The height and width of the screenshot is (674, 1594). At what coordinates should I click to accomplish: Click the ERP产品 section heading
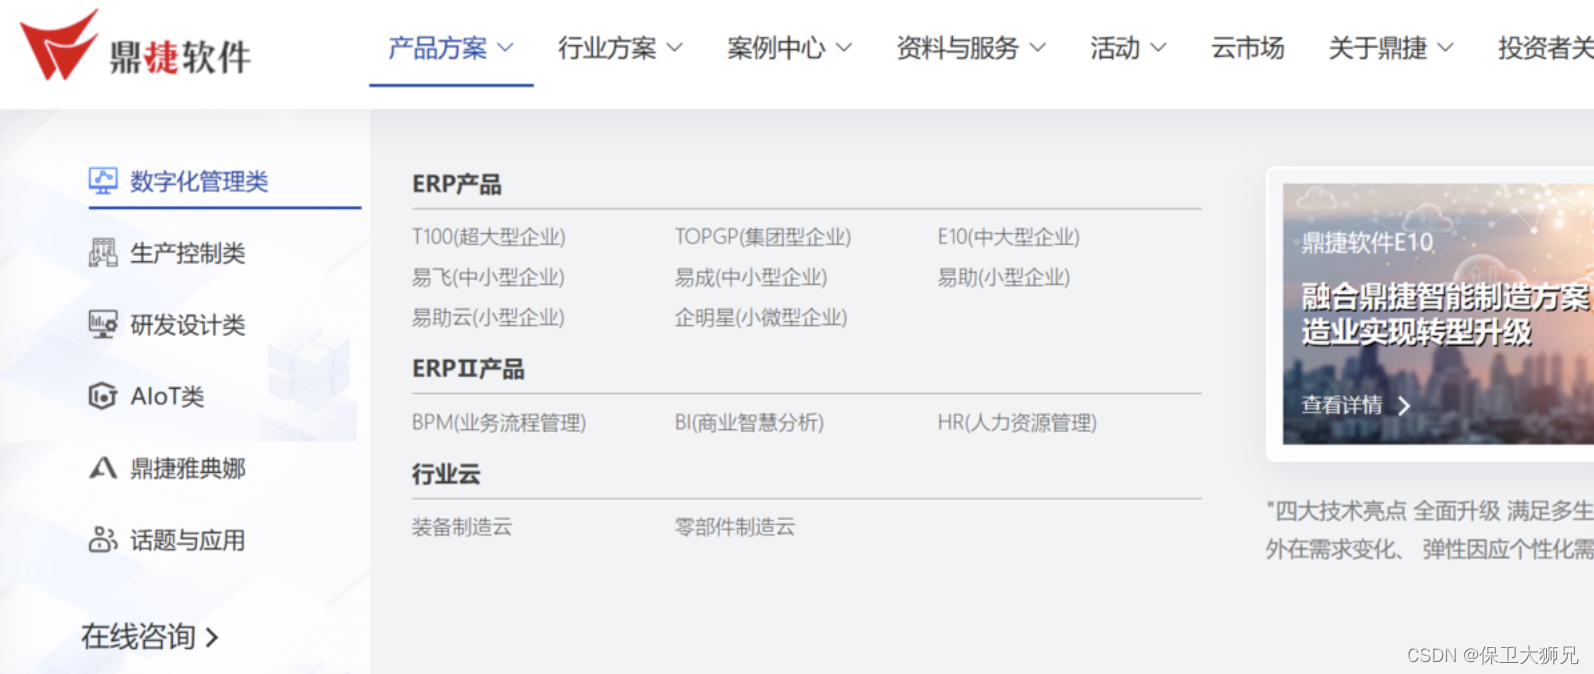click(457, 184)
